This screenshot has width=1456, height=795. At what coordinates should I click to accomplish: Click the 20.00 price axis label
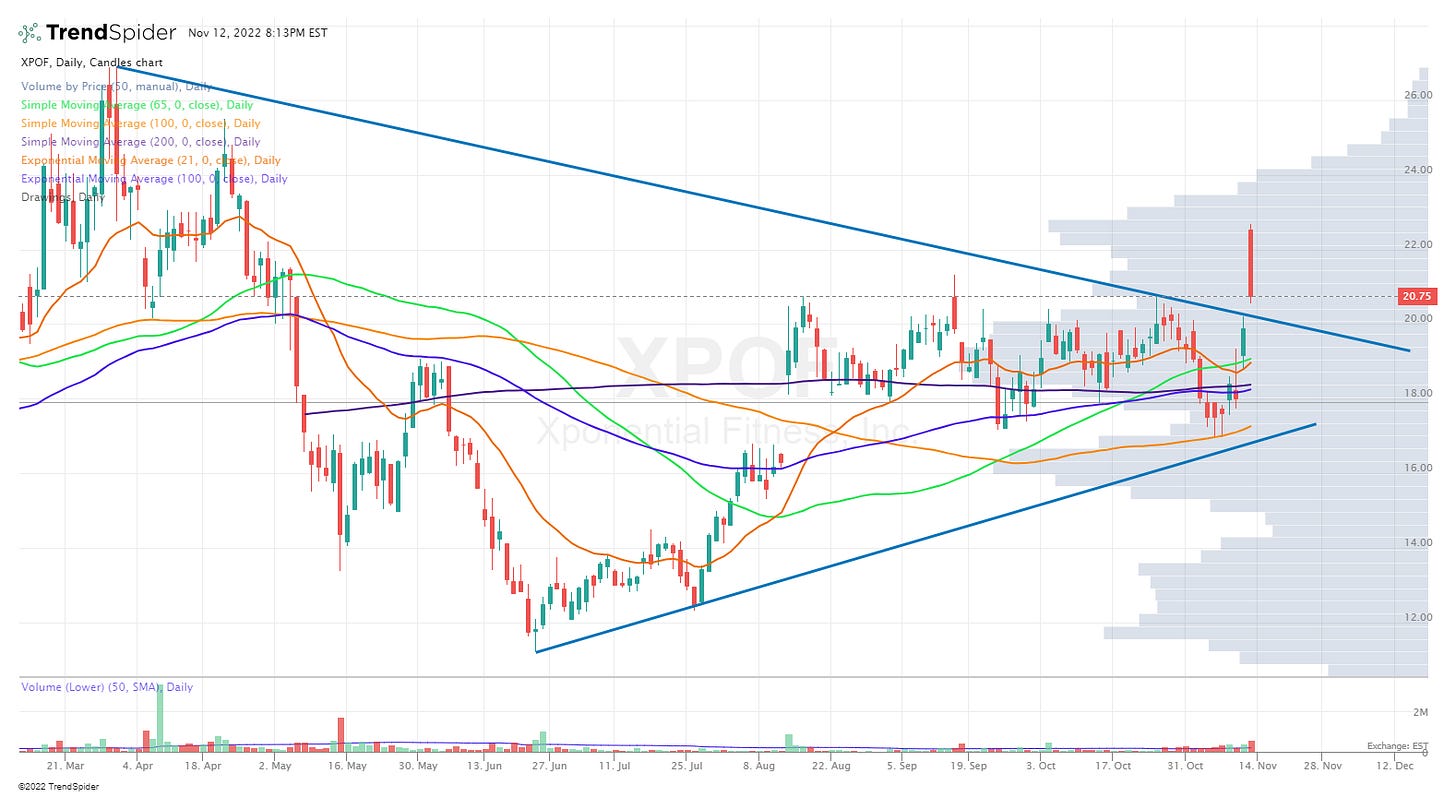pos(1416,319)
